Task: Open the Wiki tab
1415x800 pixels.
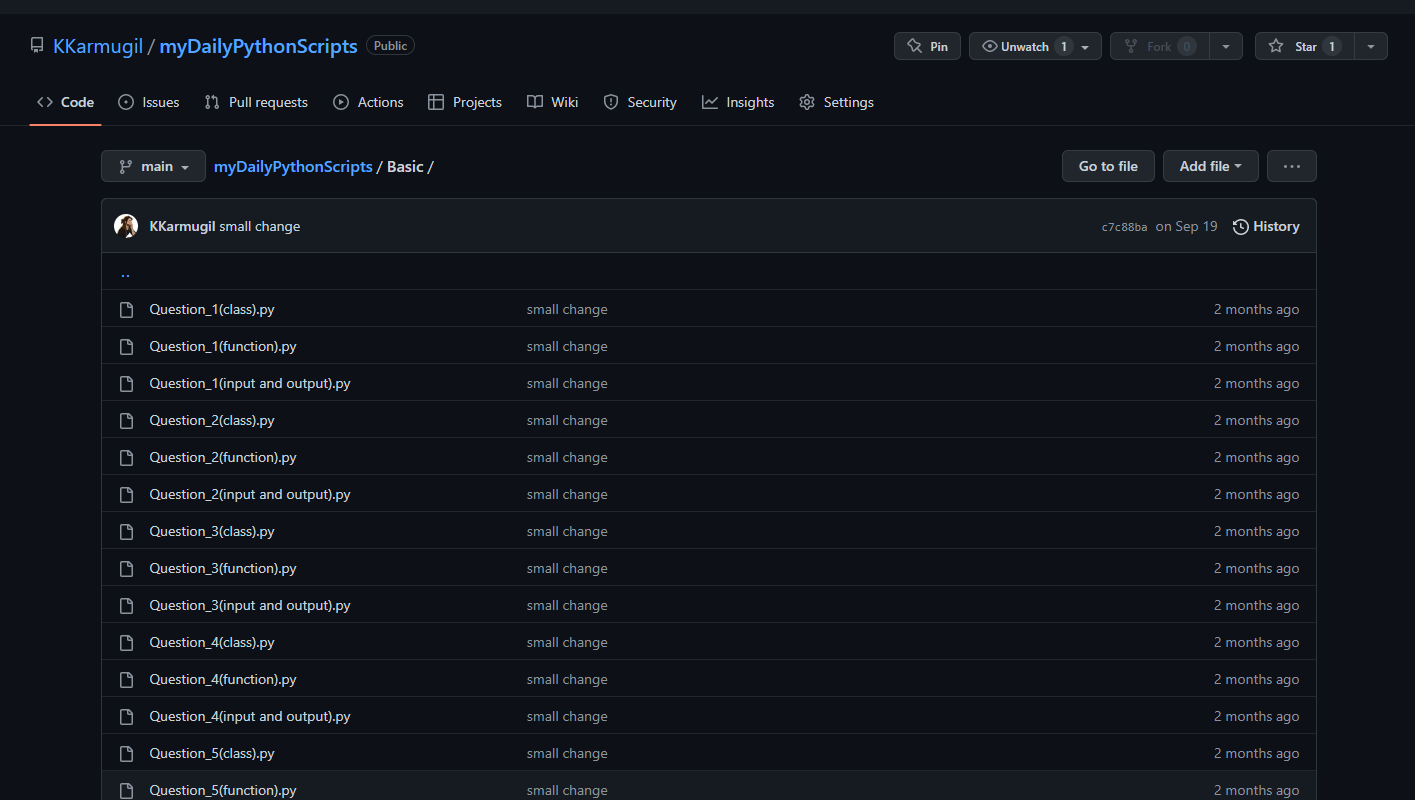Action: [x=553, y=102]
